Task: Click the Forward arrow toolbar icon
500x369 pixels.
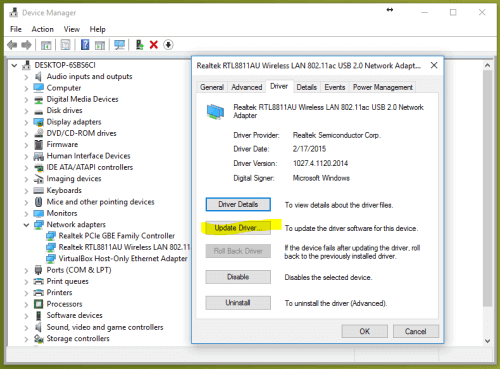Action: coord(26,45)
